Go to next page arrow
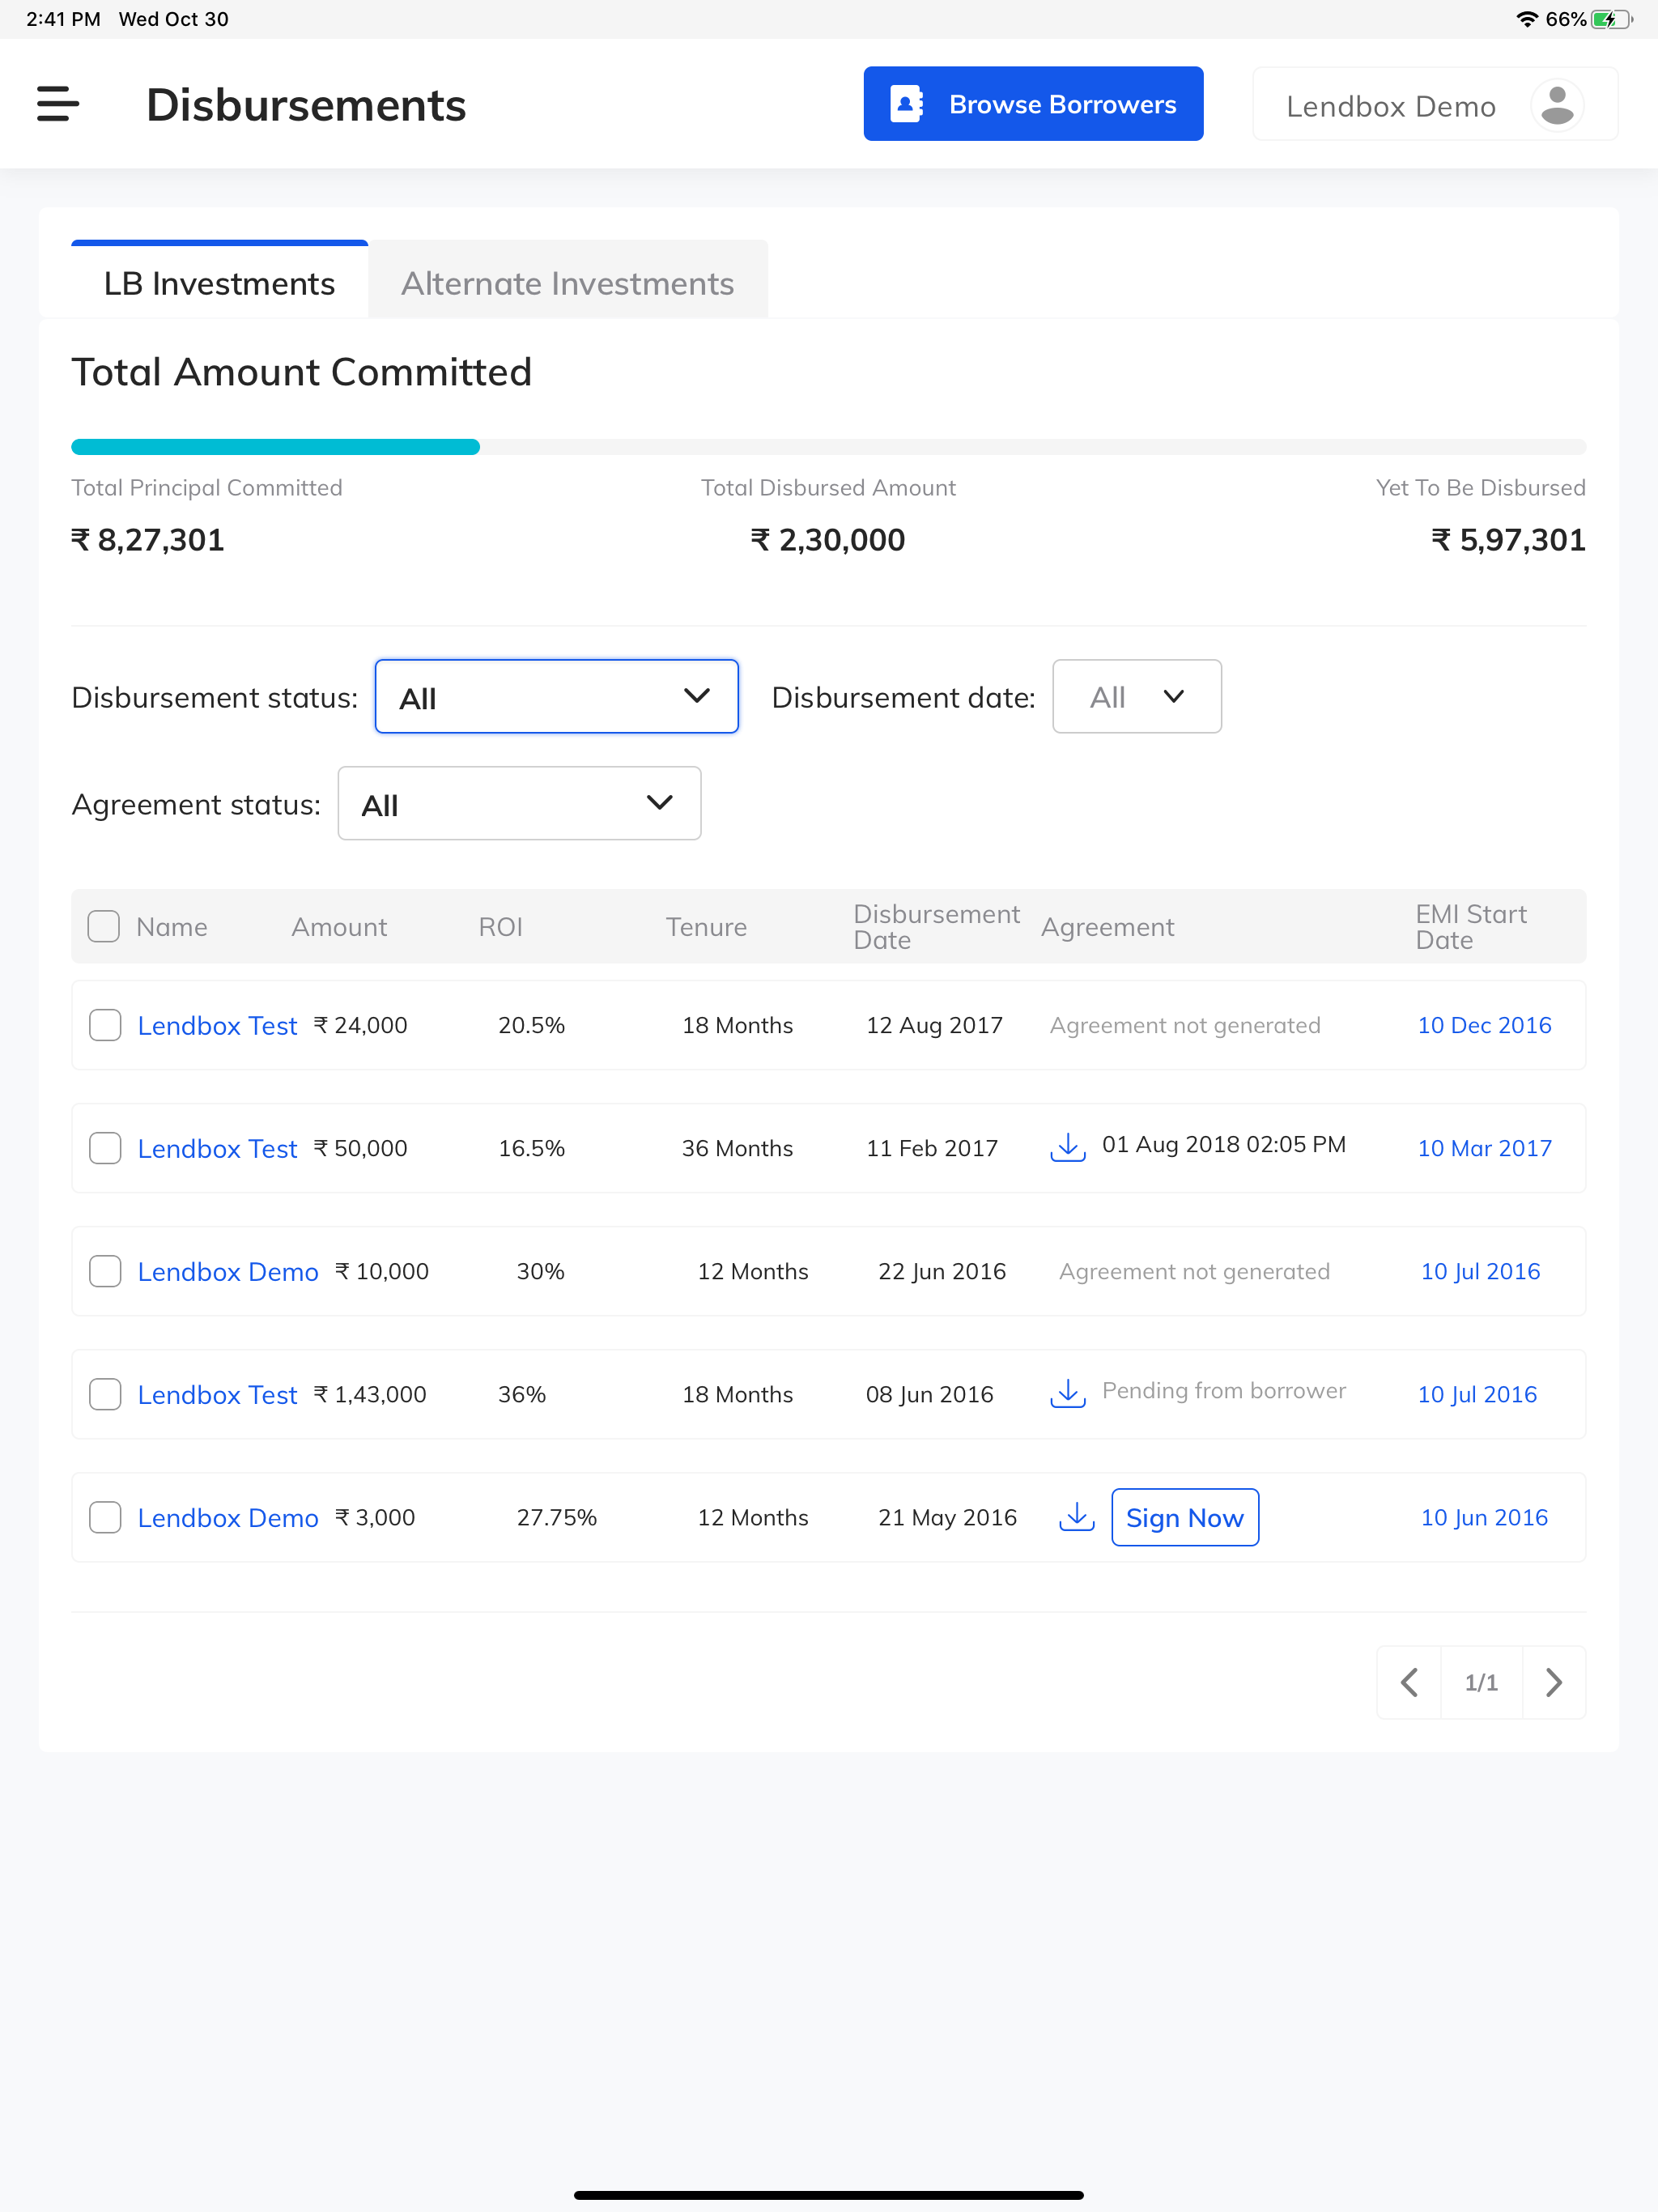This screenshot has height=2212, width=1658. tap(1554, 1682)
